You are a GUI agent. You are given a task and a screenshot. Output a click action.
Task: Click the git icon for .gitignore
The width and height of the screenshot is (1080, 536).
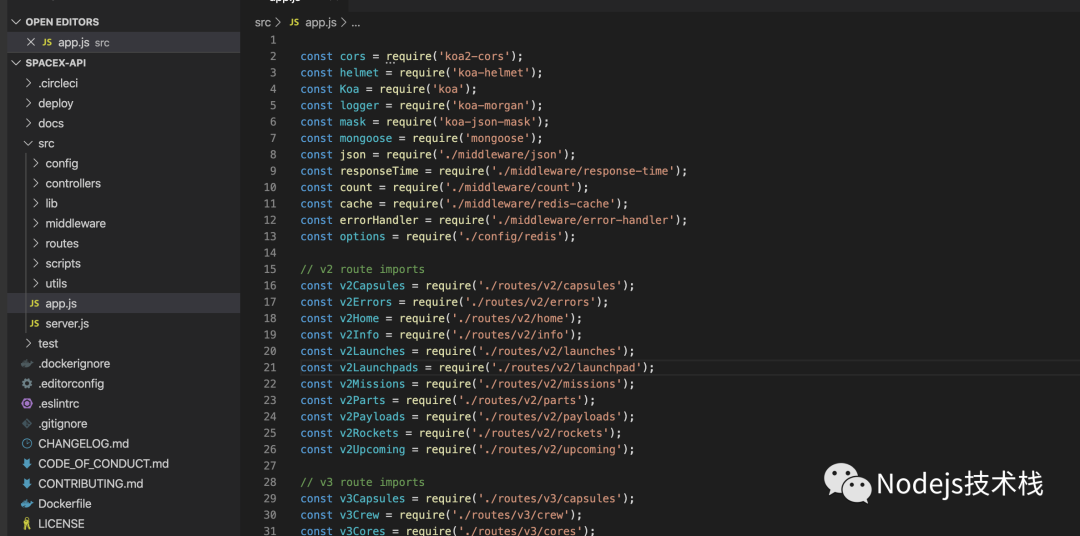point(27,423)
